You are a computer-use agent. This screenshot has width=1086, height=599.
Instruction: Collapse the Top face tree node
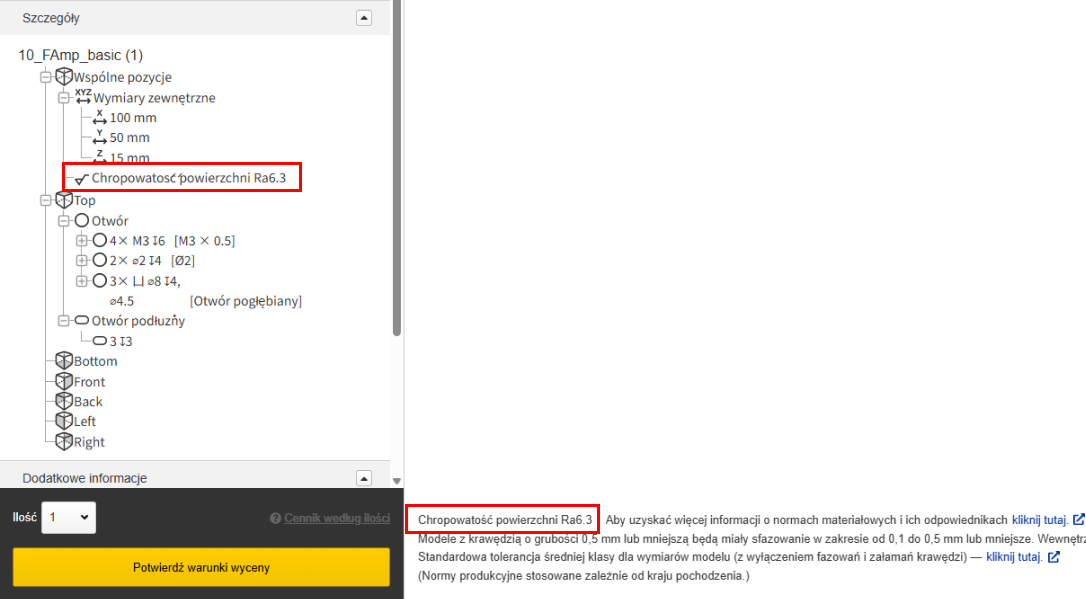tap(45, 200)
